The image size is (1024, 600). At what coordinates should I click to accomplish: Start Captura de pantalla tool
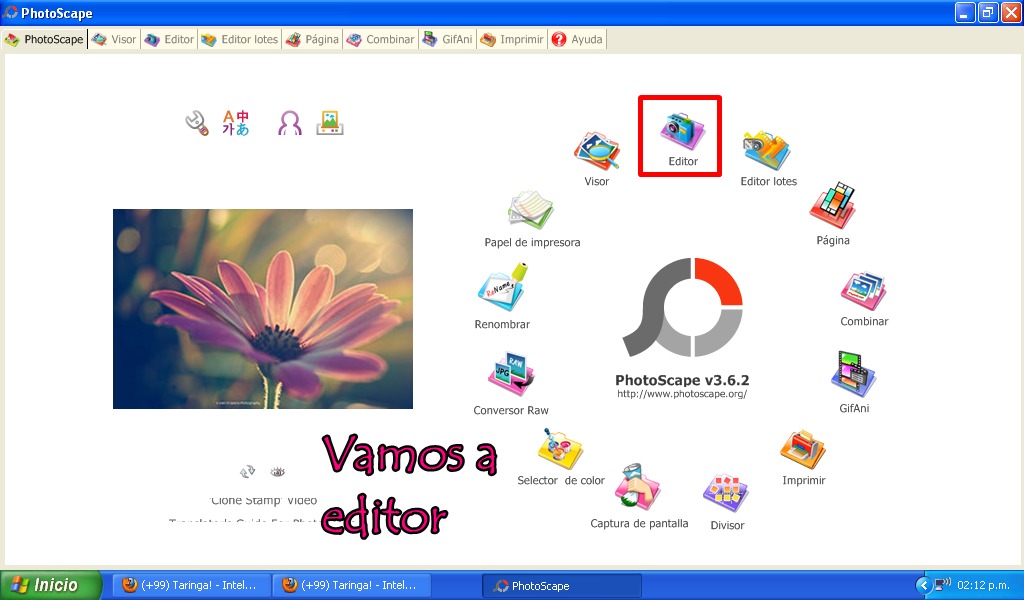[x=639, y=496]
